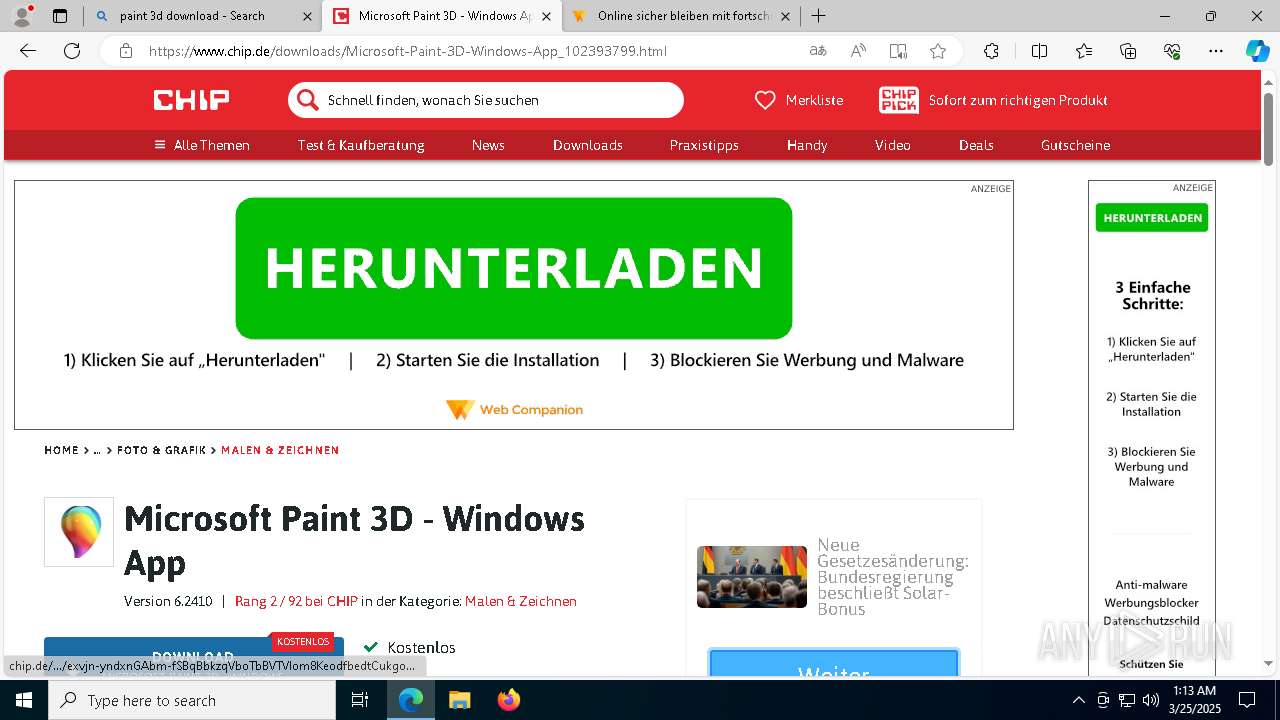Open the Video section
This screenshot has height=720, width=1280.
pos(893,145)
